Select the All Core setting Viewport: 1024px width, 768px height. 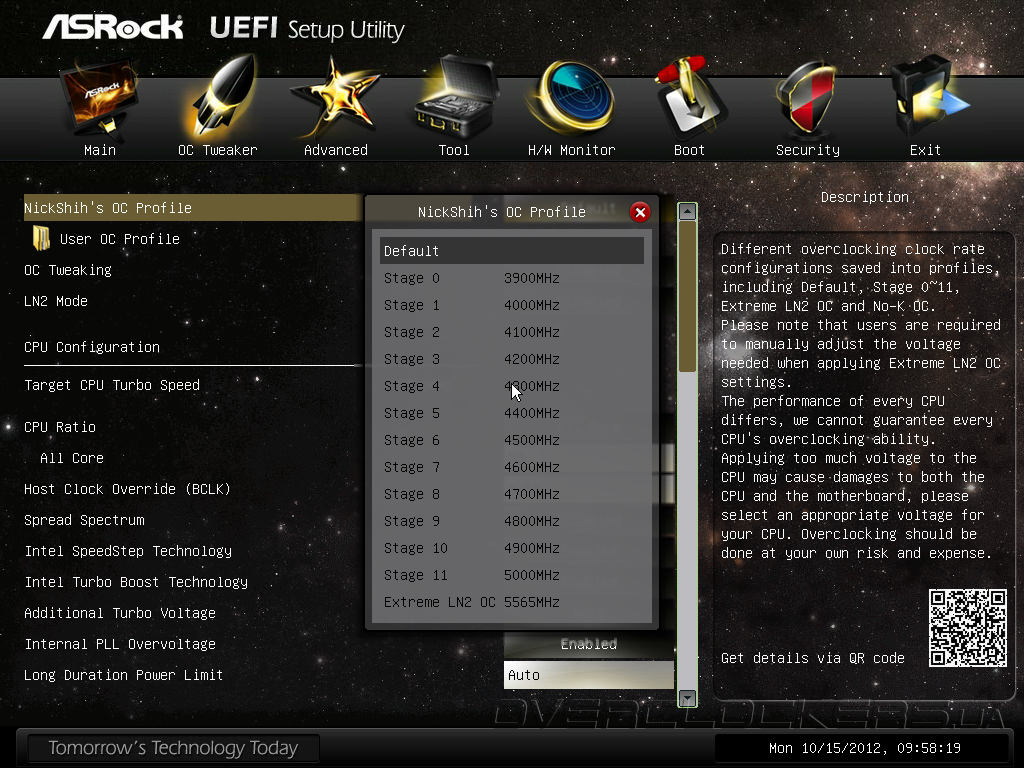click(72, 458)
